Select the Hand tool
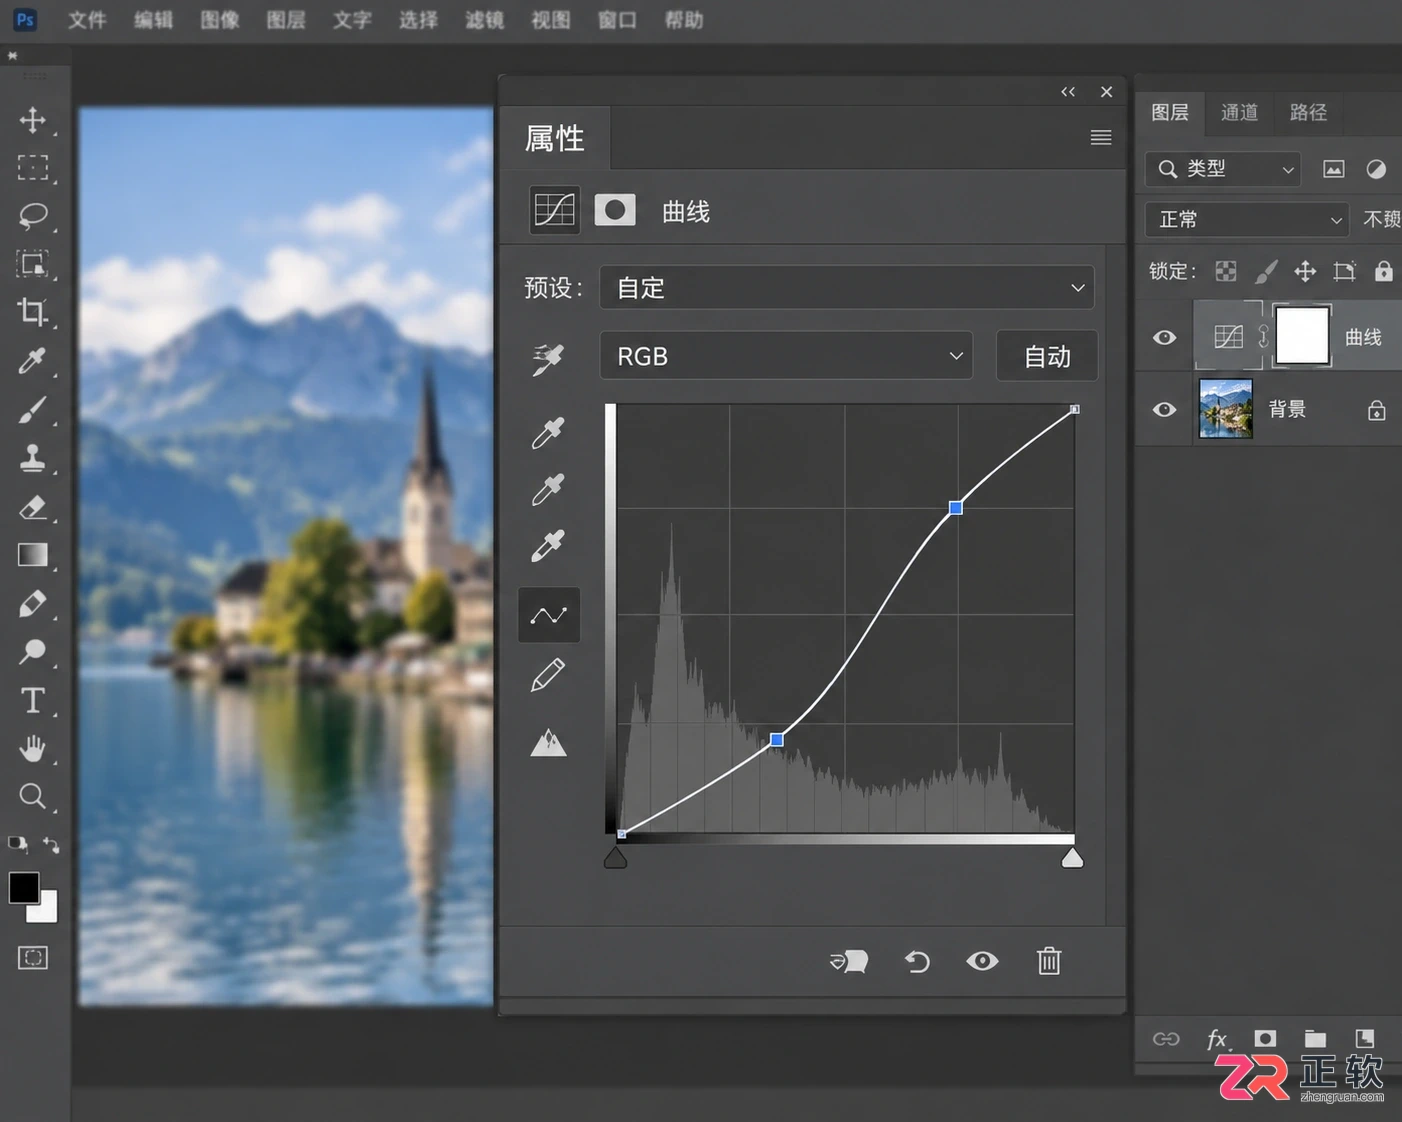Screen dimensions: 1402x1122 point(33,748)
